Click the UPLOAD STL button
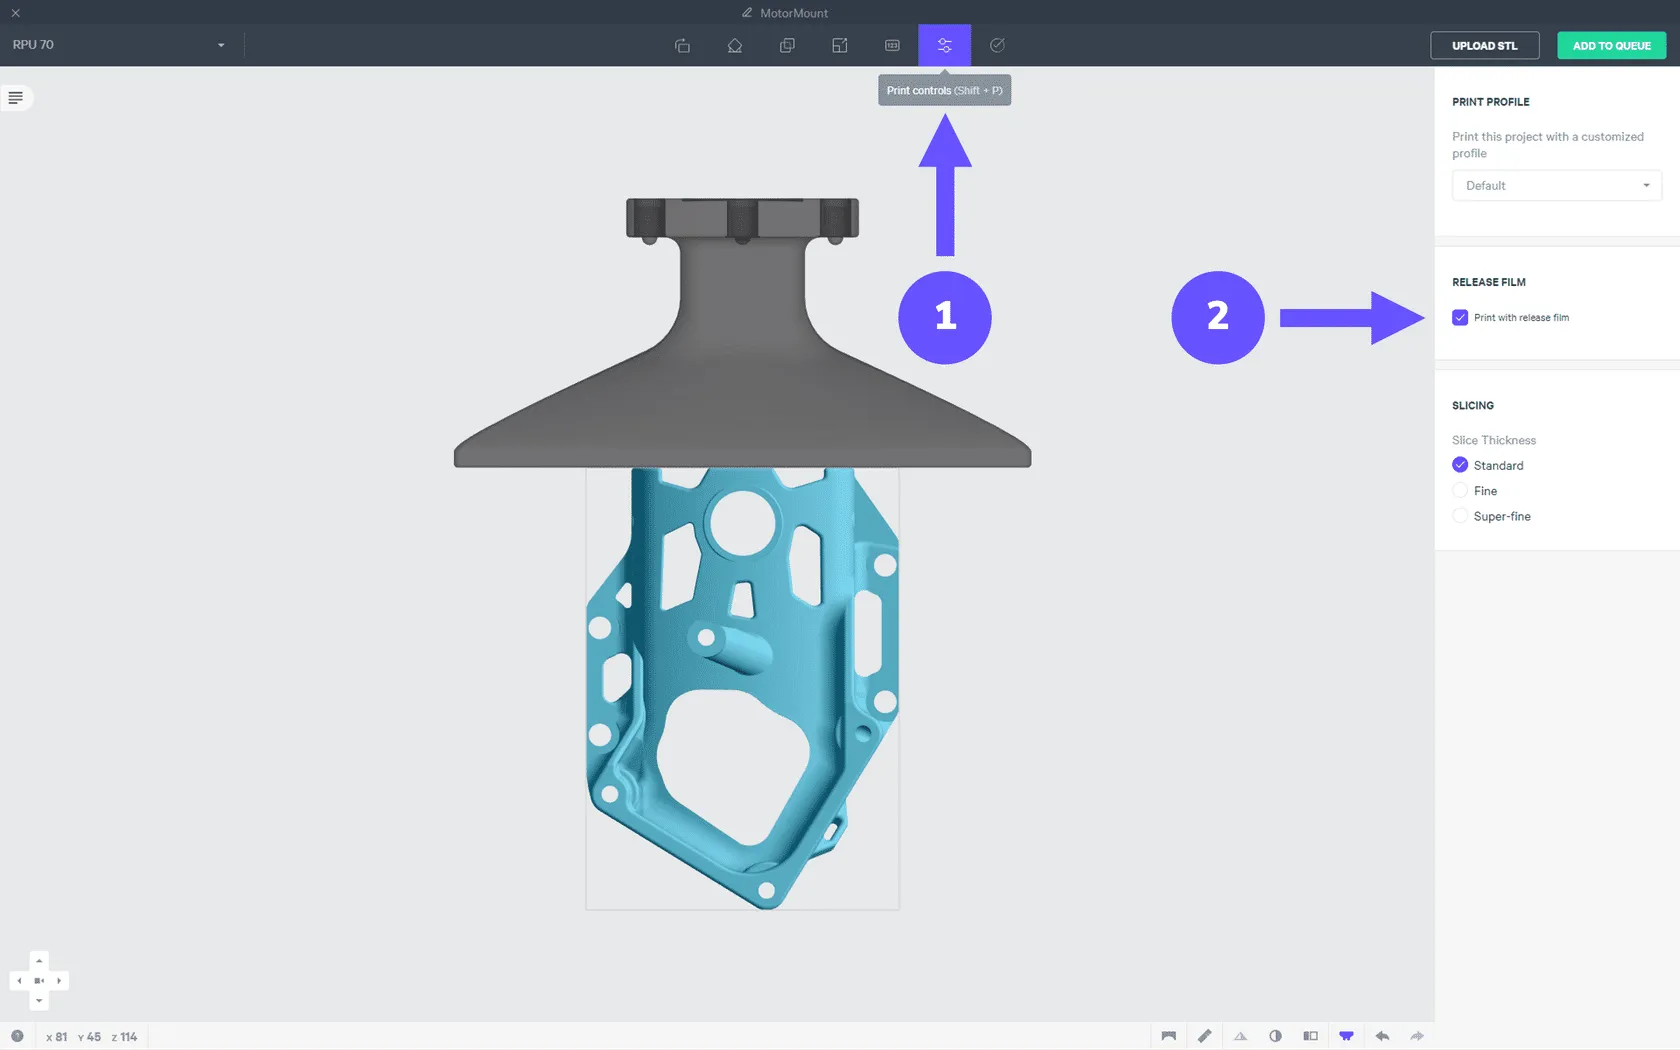This screenshot has height=1050, width=1680. coord(1484,46)
